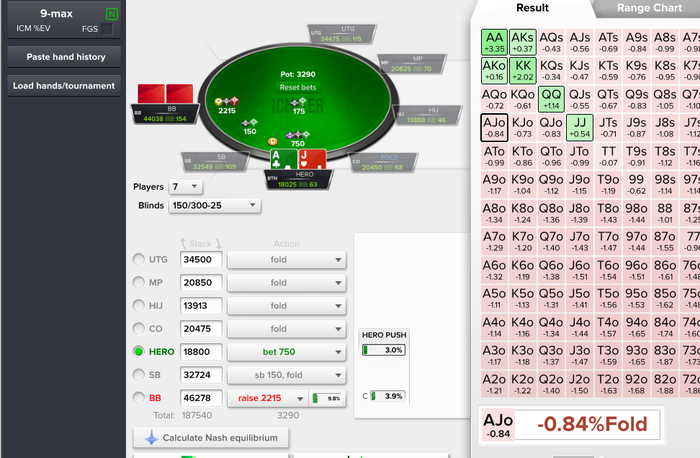The image size is (700, 458).
Task: Click the SB 150 chip stack
Action: [250, 127]
